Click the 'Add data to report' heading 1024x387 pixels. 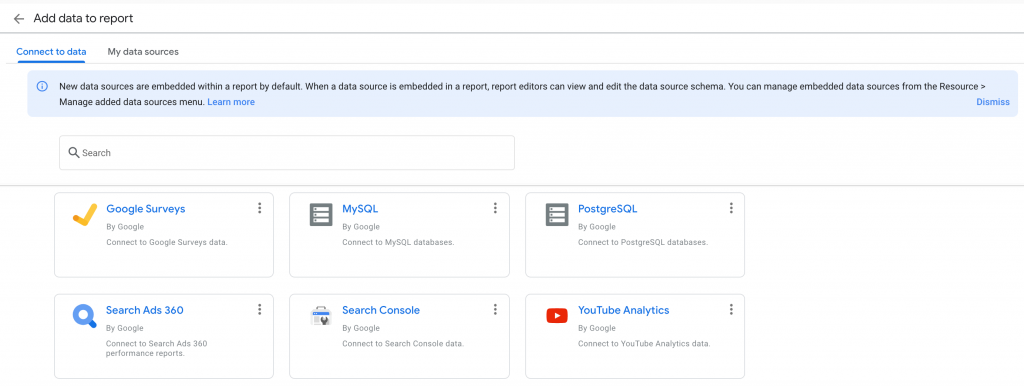83,18
